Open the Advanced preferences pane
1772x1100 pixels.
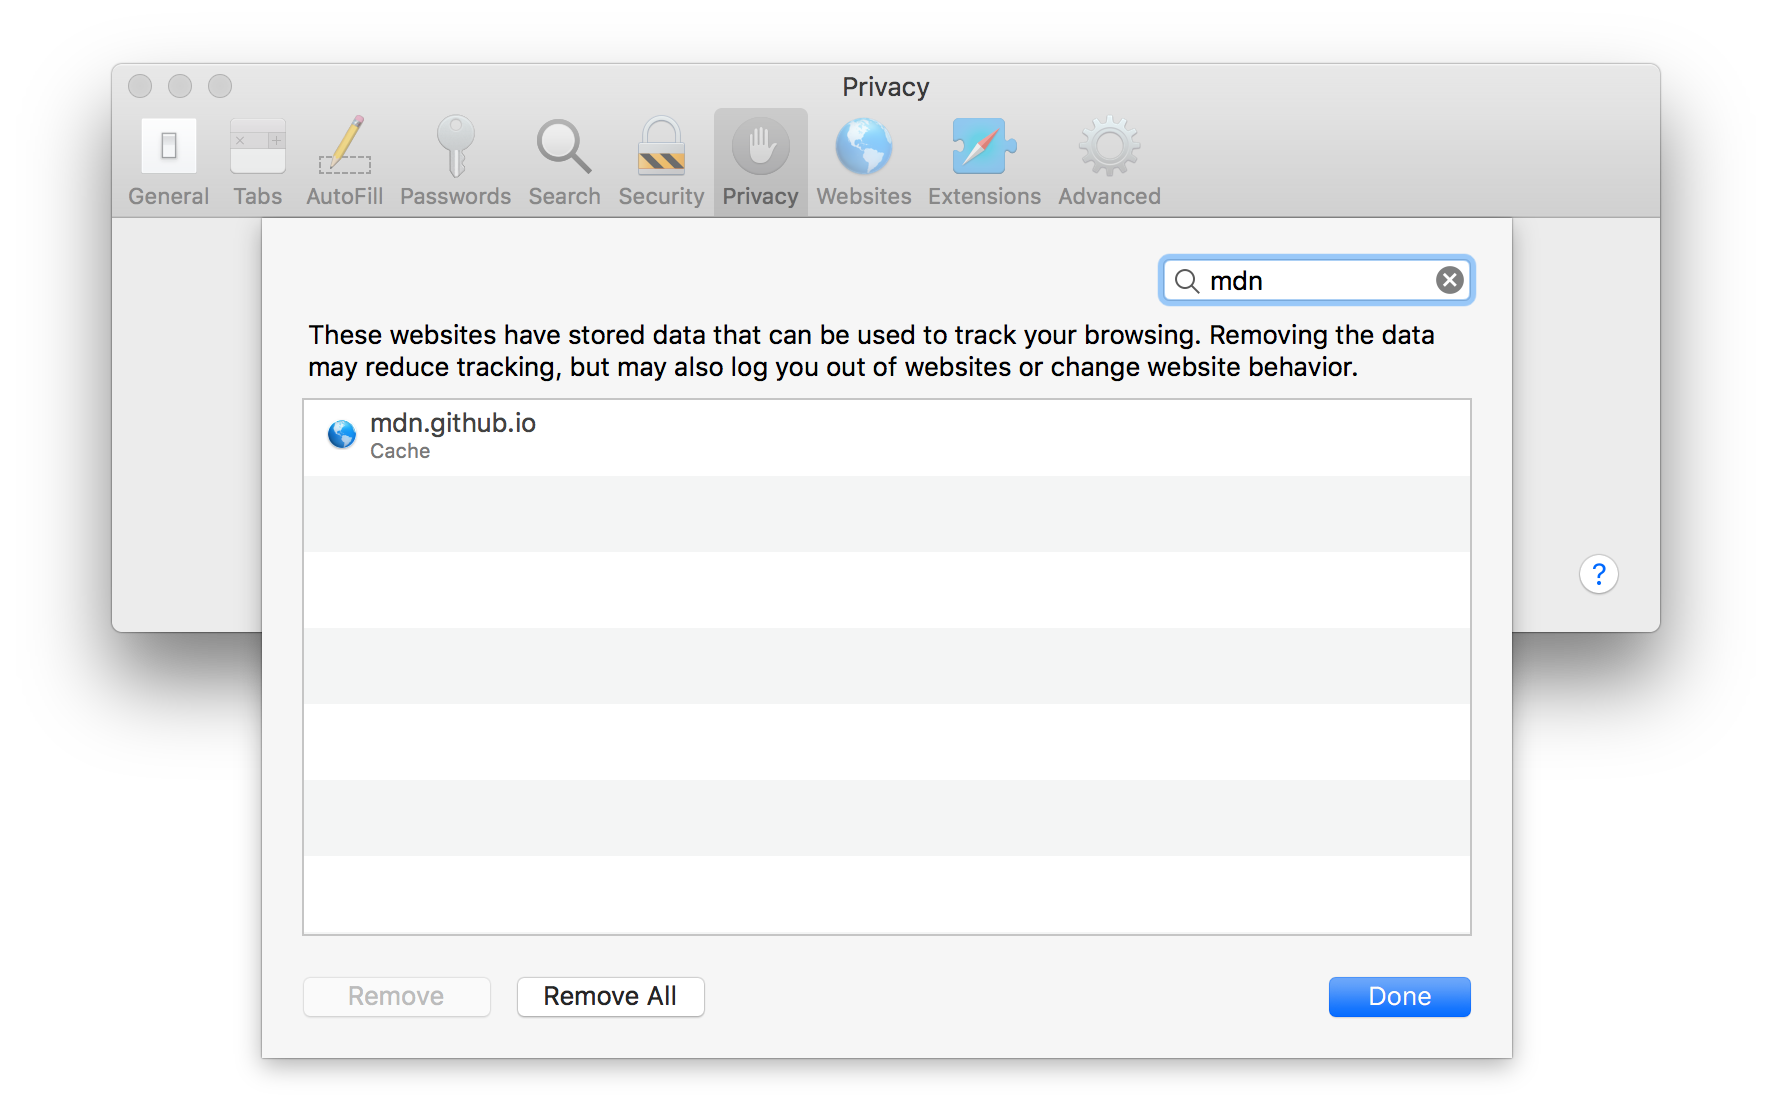1110,163
